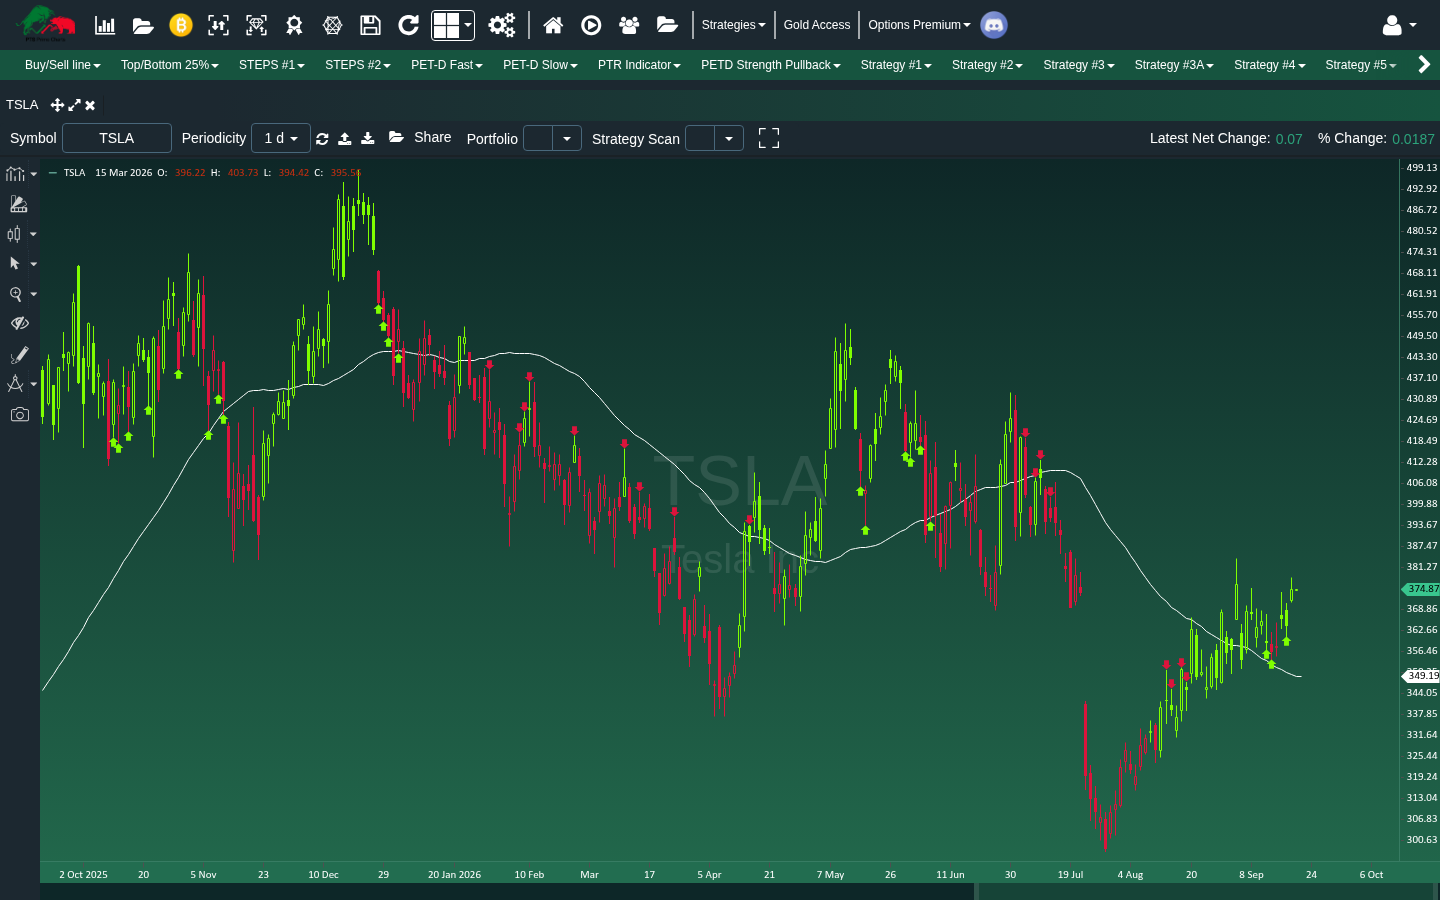Open the user account menu
Viewport: 1440px width, 900px height.
point(1399,25)
